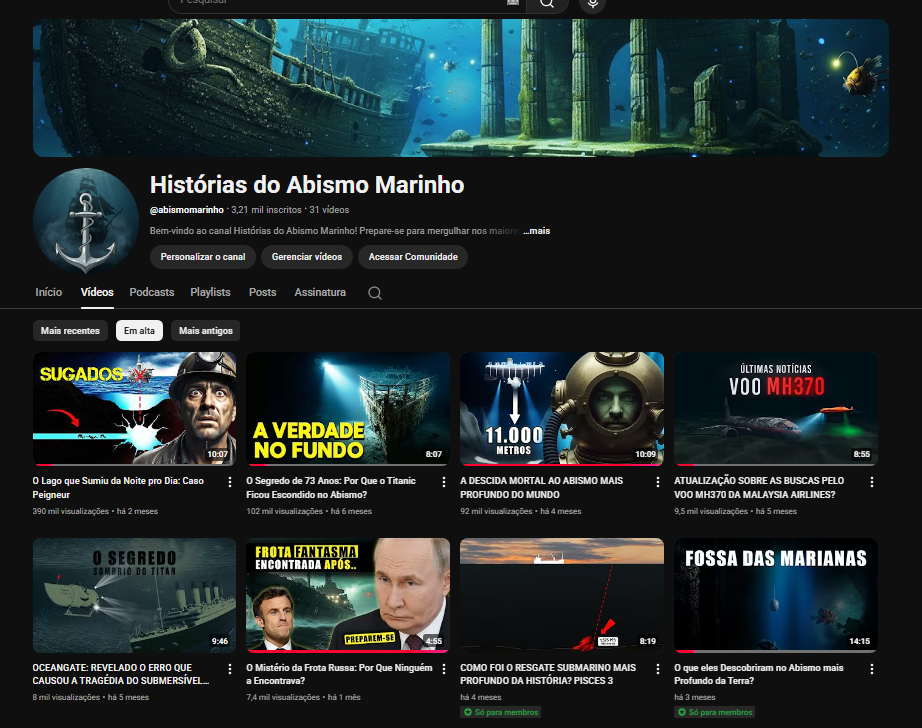Open title Atualização Sobre as Buscas MH370

tap(759, 488)
